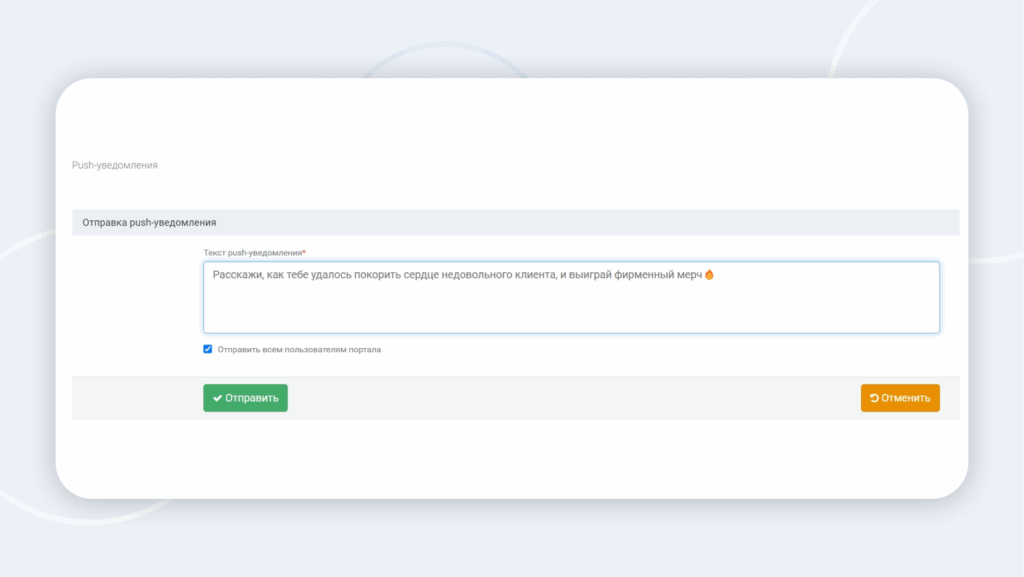Uncheck the 'Отправить всем пользователям портала' checkbox
Image resolution: width=1024 pixels, height=577 pixels.
coord(208,350)
